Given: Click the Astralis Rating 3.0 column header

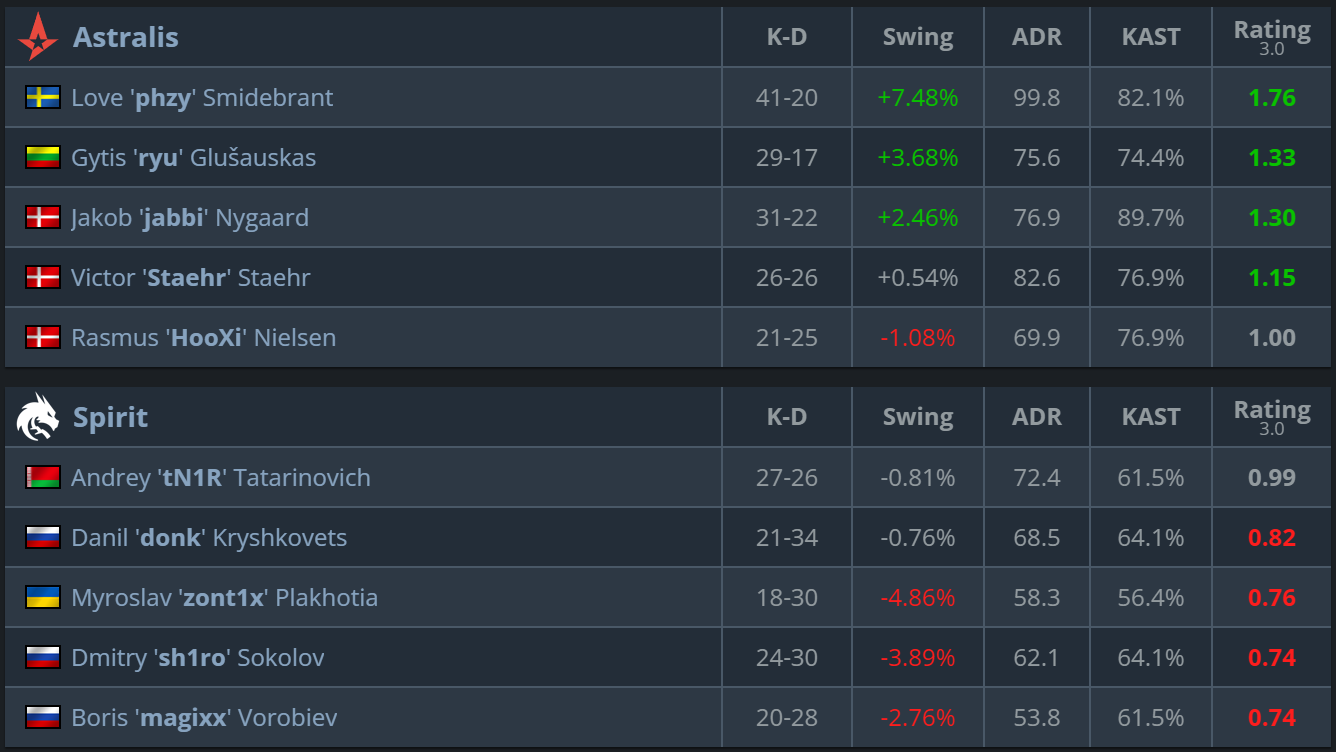Looking at the screenshot, I should coord(1272,37).
